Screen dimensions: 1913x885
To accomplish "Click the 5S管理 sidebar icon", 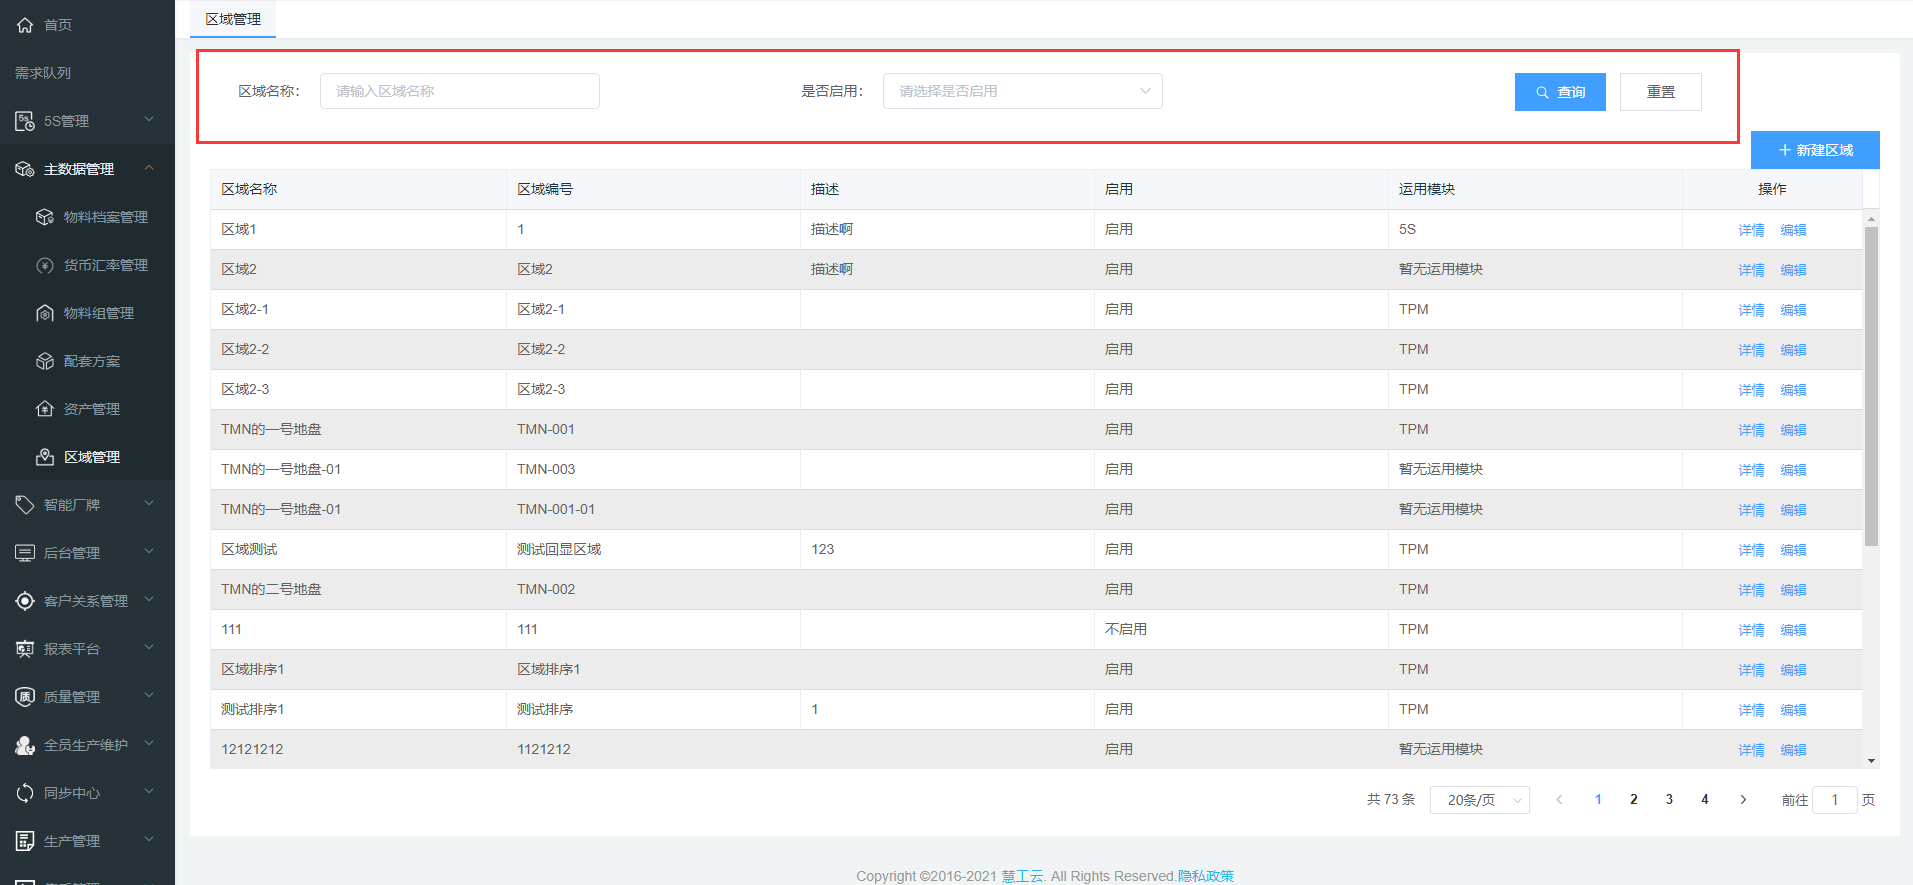I will tap(25, 121).
